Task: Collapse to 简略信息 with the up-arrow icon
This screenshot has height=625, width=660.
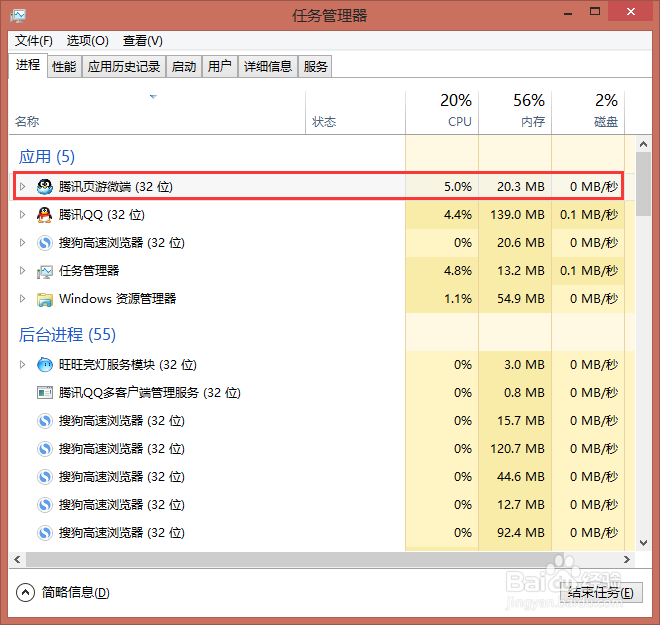Action: pyautogui.click(x=25, y=593)
